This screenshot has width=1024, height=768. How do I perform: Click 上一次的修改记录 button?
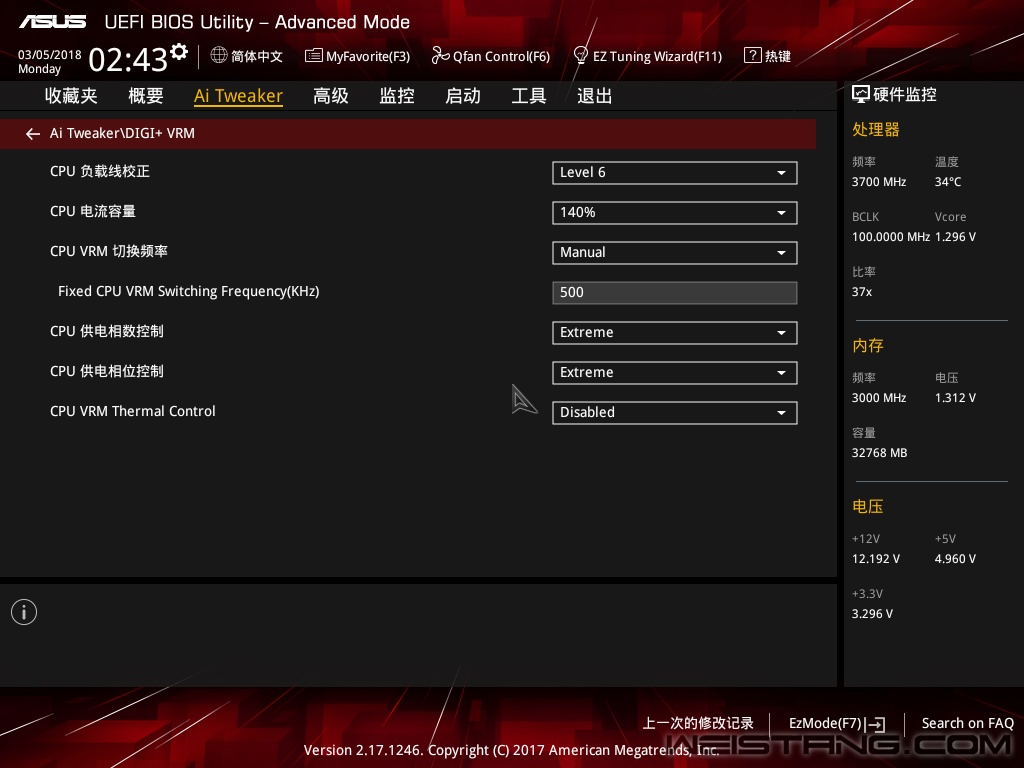[698, 723]
